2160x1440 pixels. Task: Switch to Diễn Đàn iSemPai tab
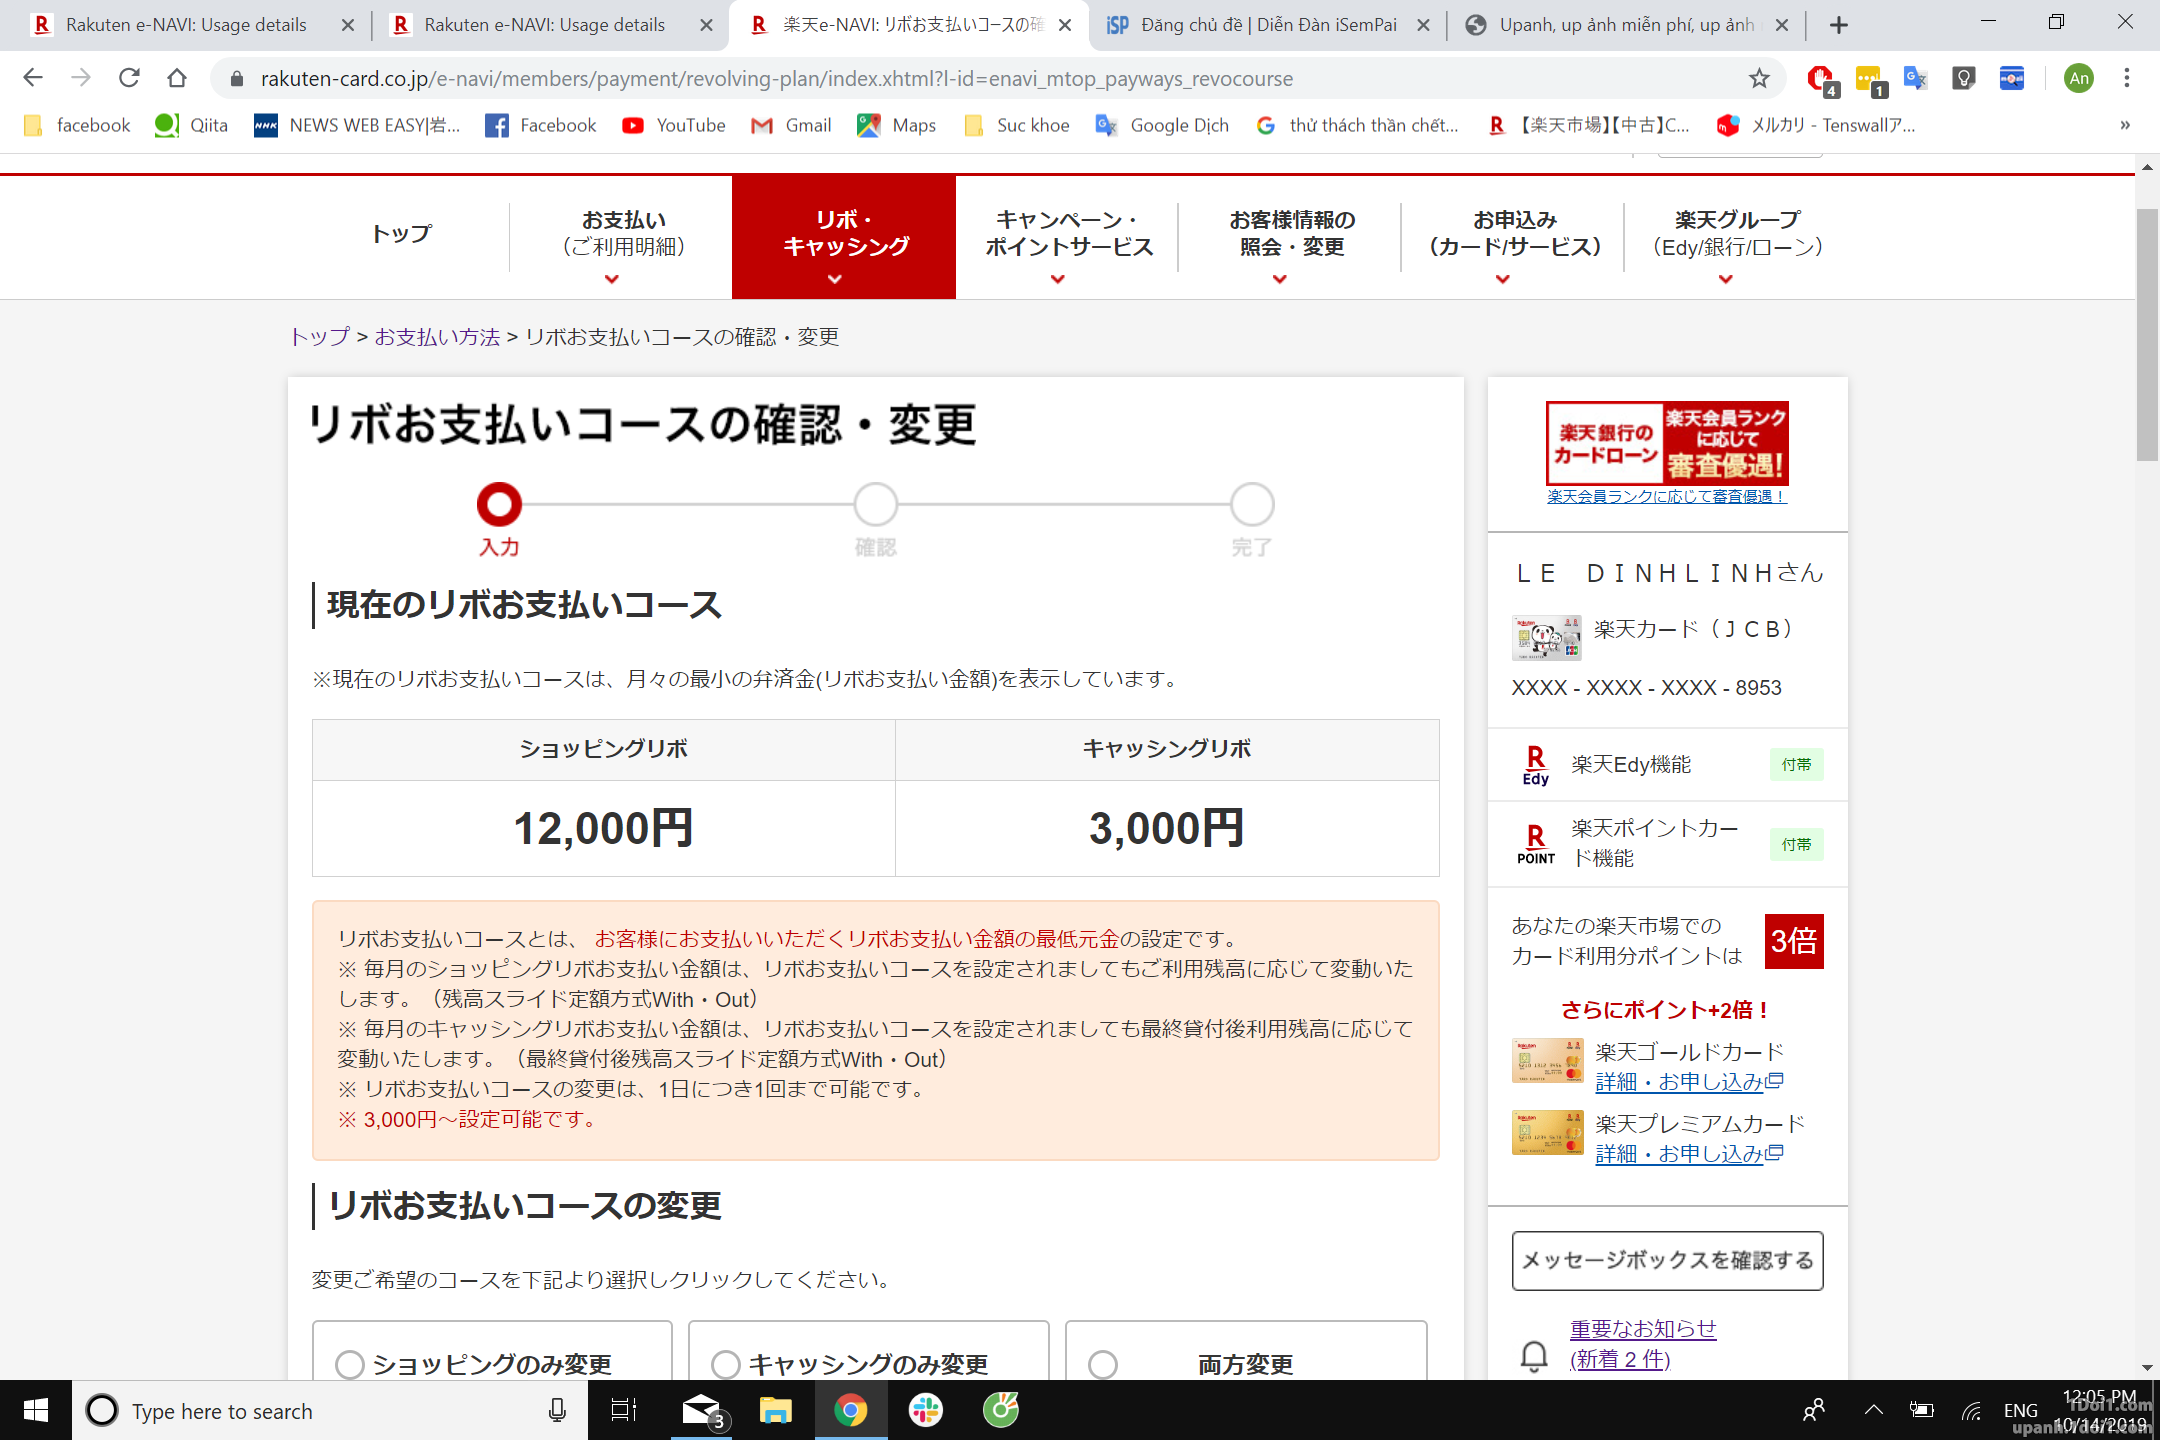(x=1268, y=25)
